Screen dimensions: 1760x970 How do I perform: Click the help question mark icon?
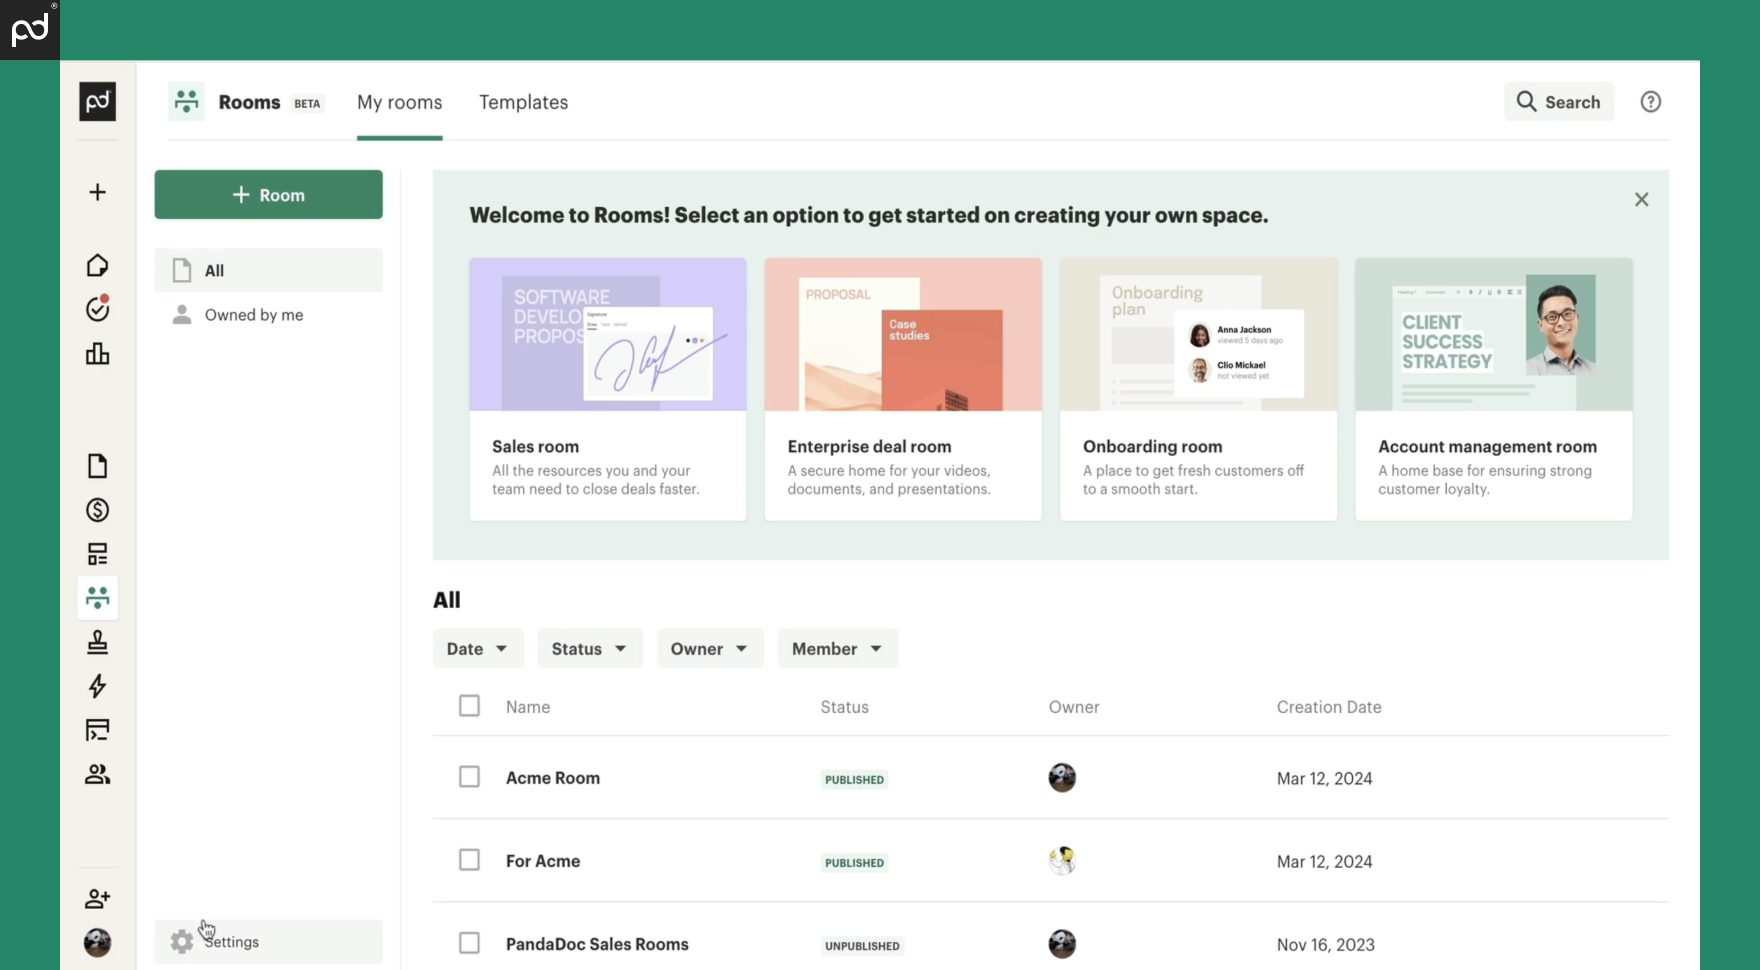point(1651,102)
